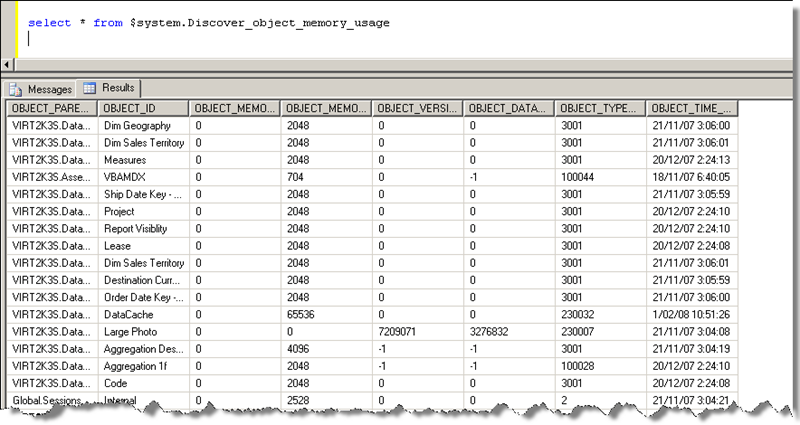Click the 'select' keyword in the query
The image size is (800, 425).
pos(49,23)
